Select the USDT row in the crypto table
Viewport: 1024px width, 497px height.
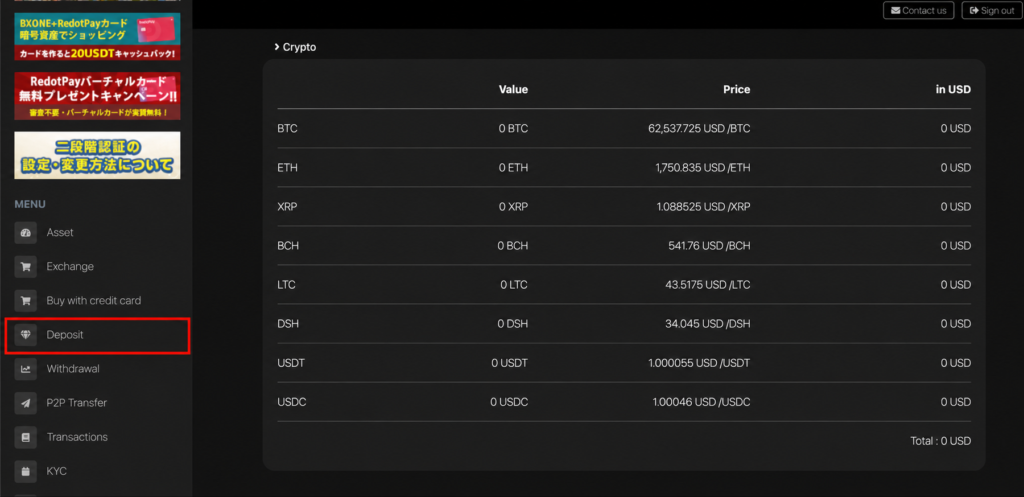(624, 363)
